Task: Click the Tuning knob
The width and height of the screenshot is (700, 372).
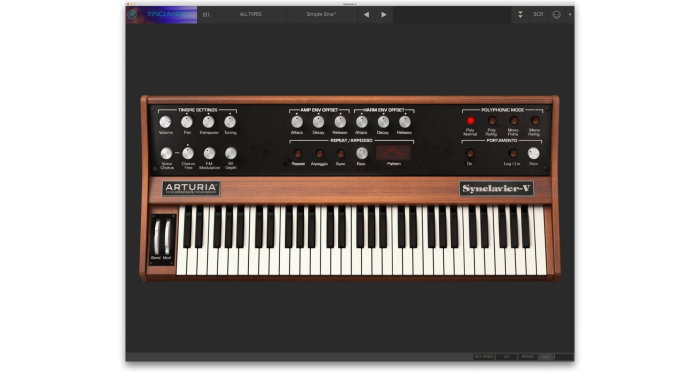Action: [230, 122]
